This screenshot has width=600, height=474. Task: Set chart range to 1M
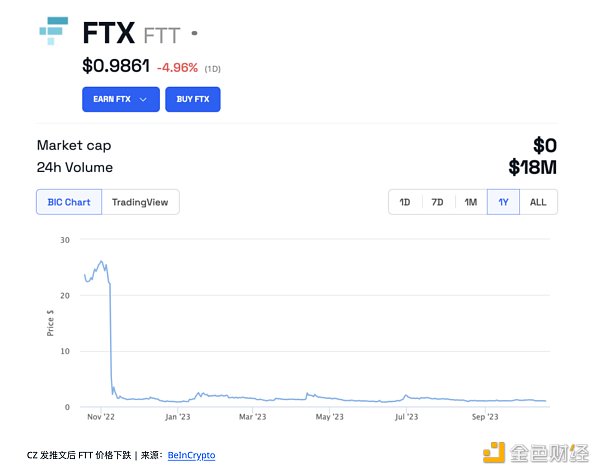[470, 202]
